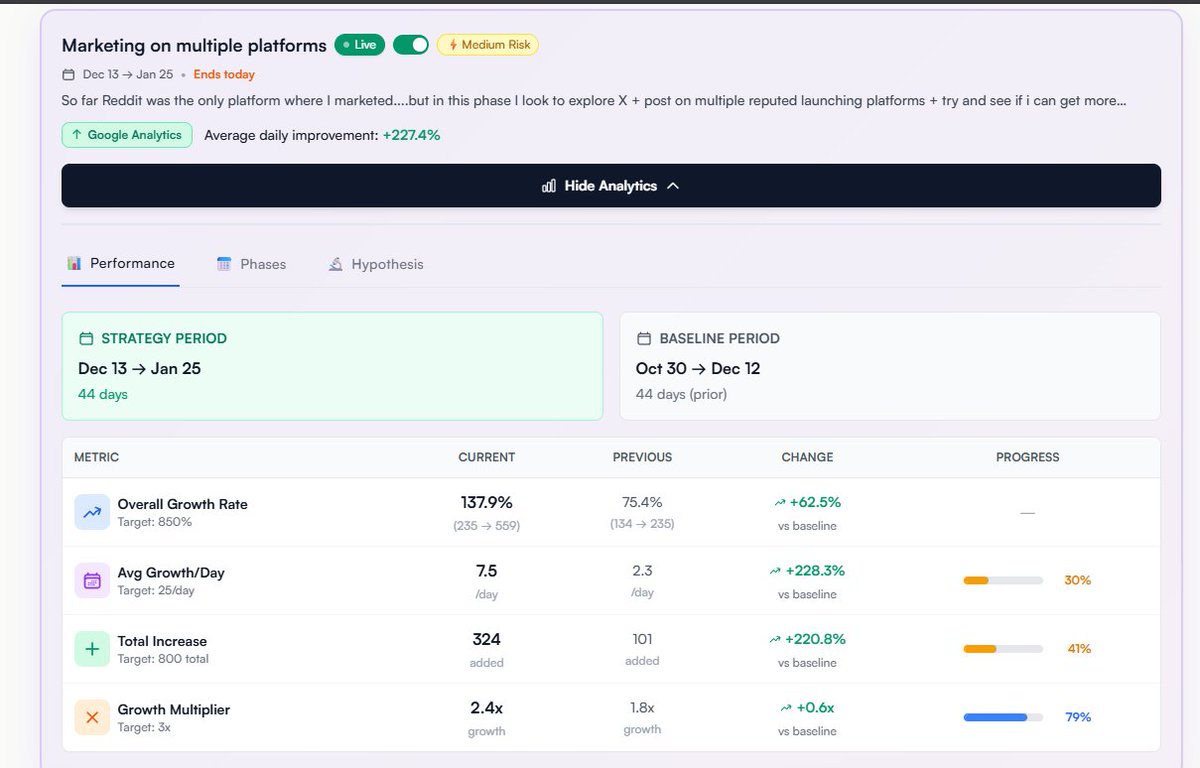The height and width of the screenshot is (768, 1200).
Task: Select the Baseline Period card
Action: (x=890, y=366)
